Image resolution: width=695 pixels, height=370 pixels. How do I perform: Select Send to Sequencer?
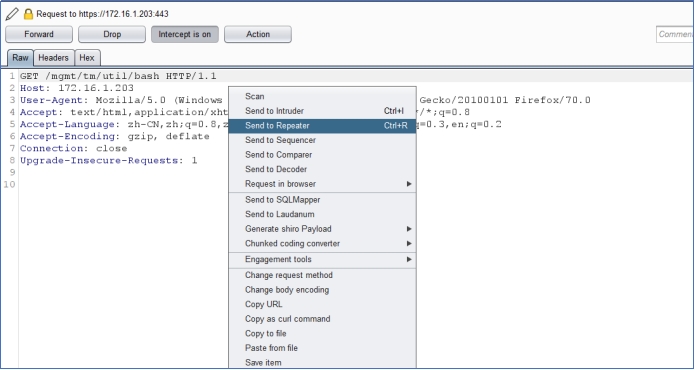click(x=322, y=140)
